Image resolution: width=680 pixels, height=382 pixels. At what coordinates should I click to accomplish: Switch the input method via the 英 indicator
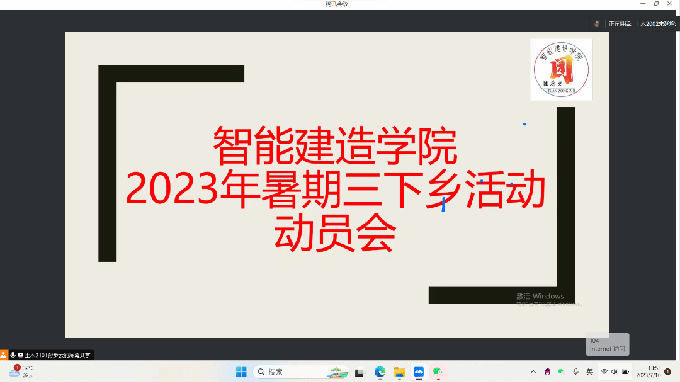tap(589, 372)
